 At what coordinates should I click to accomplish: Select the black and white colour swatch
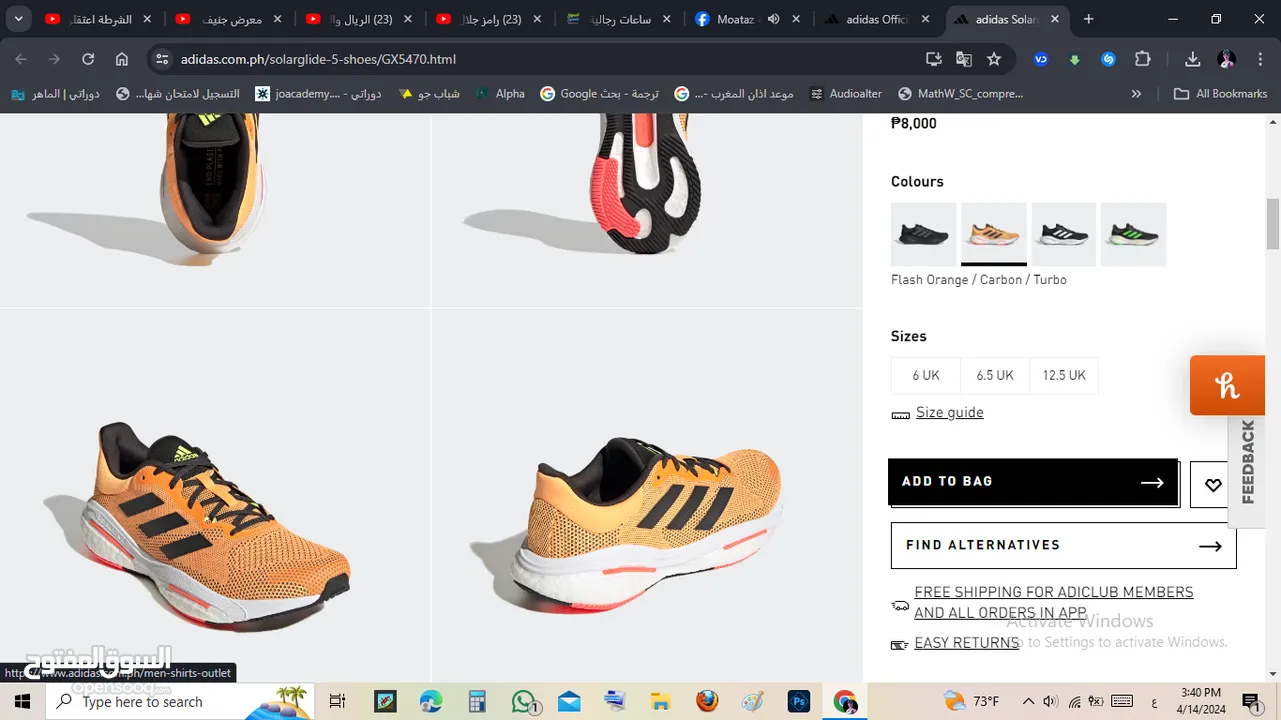(x=1064, y=234)
